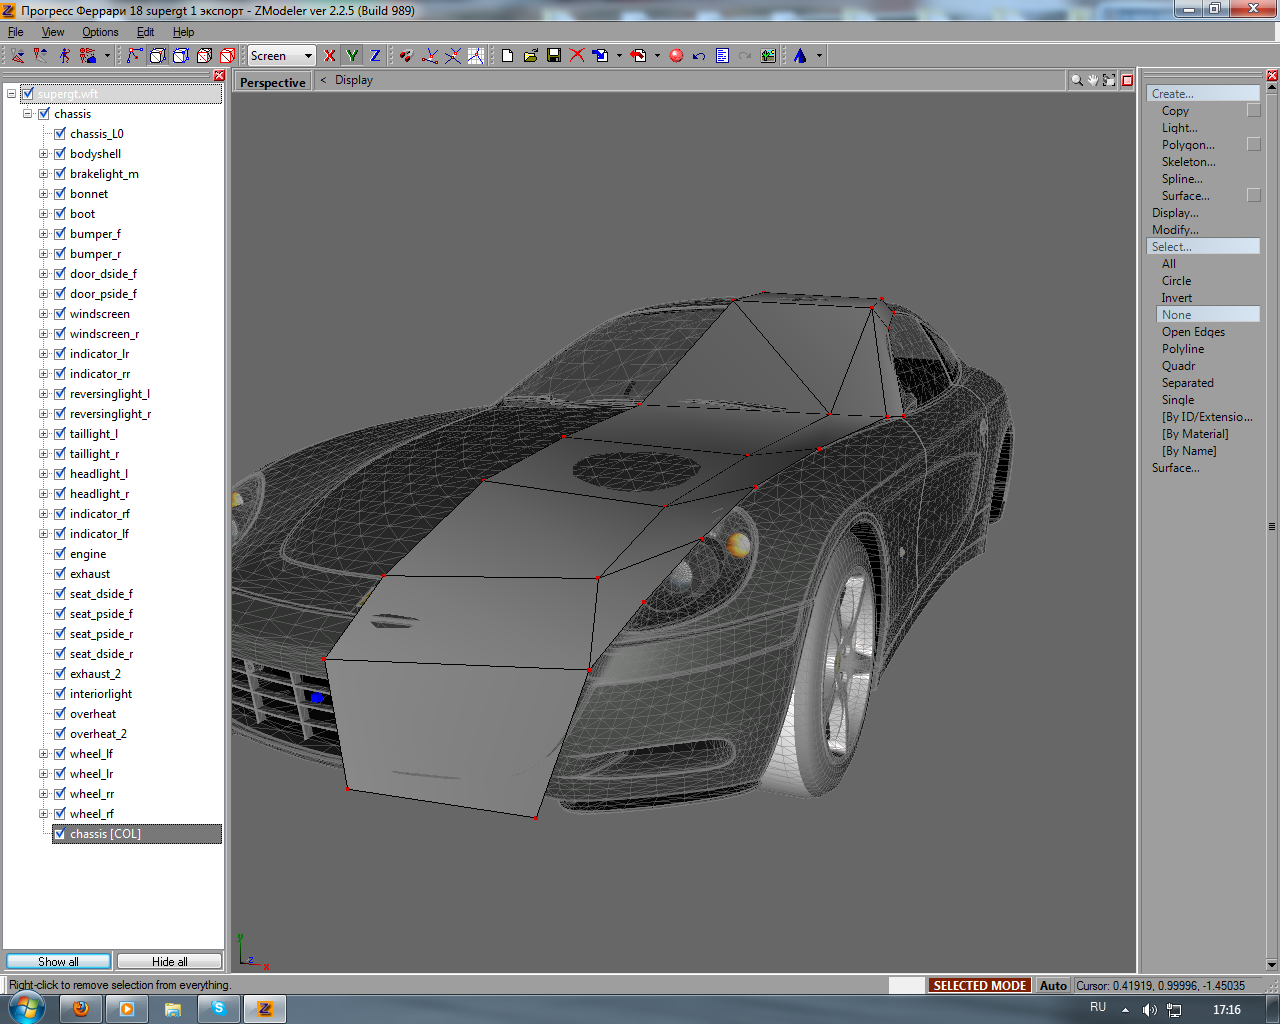1280x1024 pixels.
Task: Open the Screen axis-system dropdown
Action: (x=282, y=56)
